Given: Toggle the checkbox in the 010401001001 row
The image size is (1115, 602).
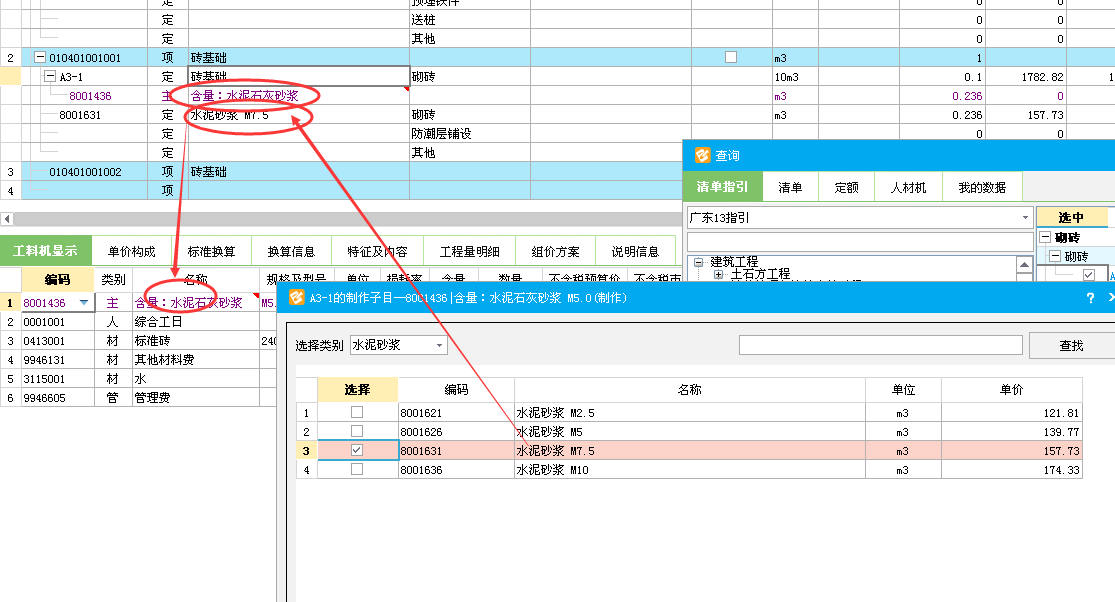Looking at the screenshot, I should tap(731, 58).
